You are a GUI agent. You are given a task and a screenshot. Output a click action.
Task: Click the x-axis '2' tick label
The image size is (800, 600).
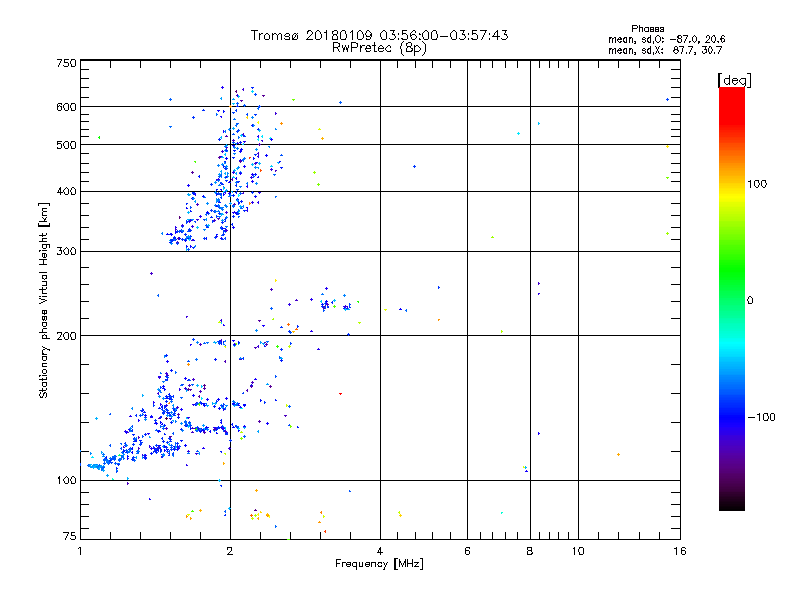230,551
